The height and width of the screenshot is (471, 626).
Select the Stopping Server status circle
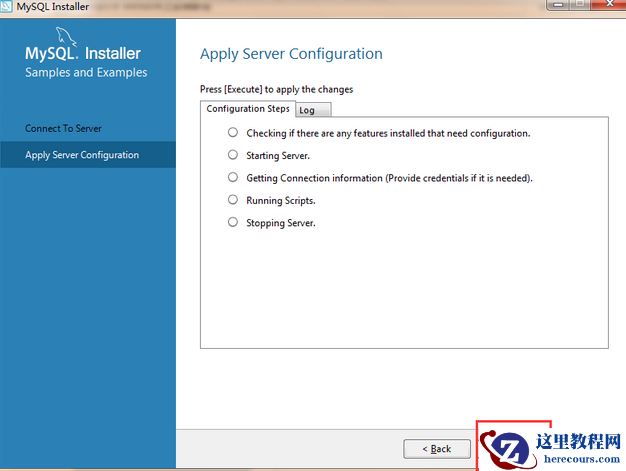[x=233, y=222]
